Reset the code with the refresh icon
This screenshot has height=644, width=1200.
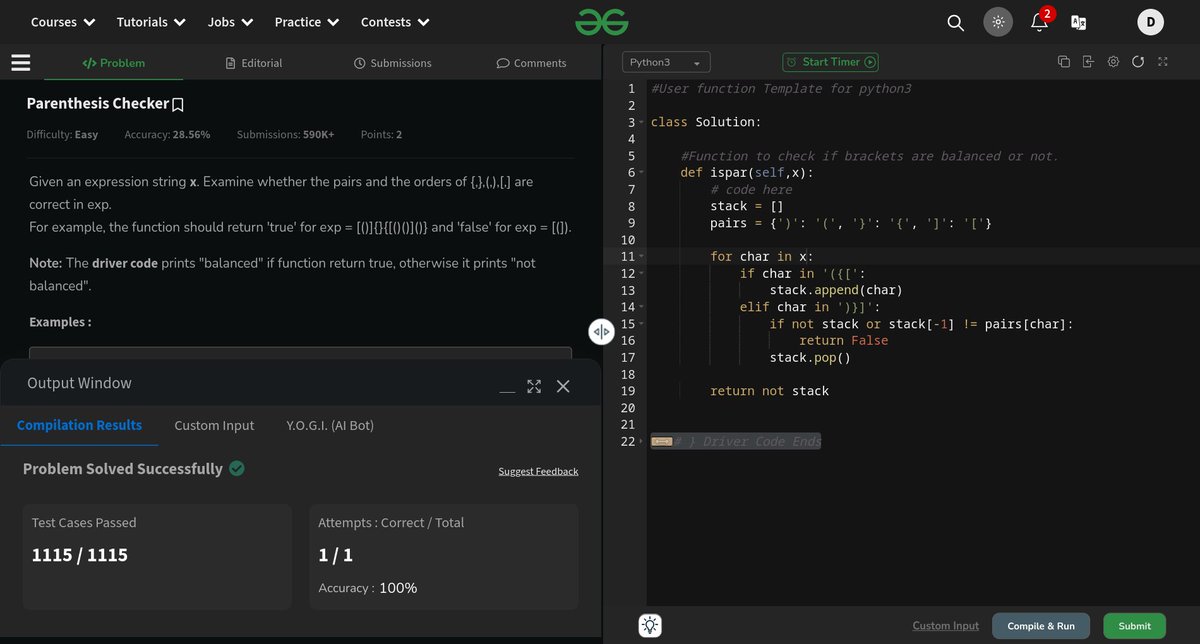click(1138, 62)
